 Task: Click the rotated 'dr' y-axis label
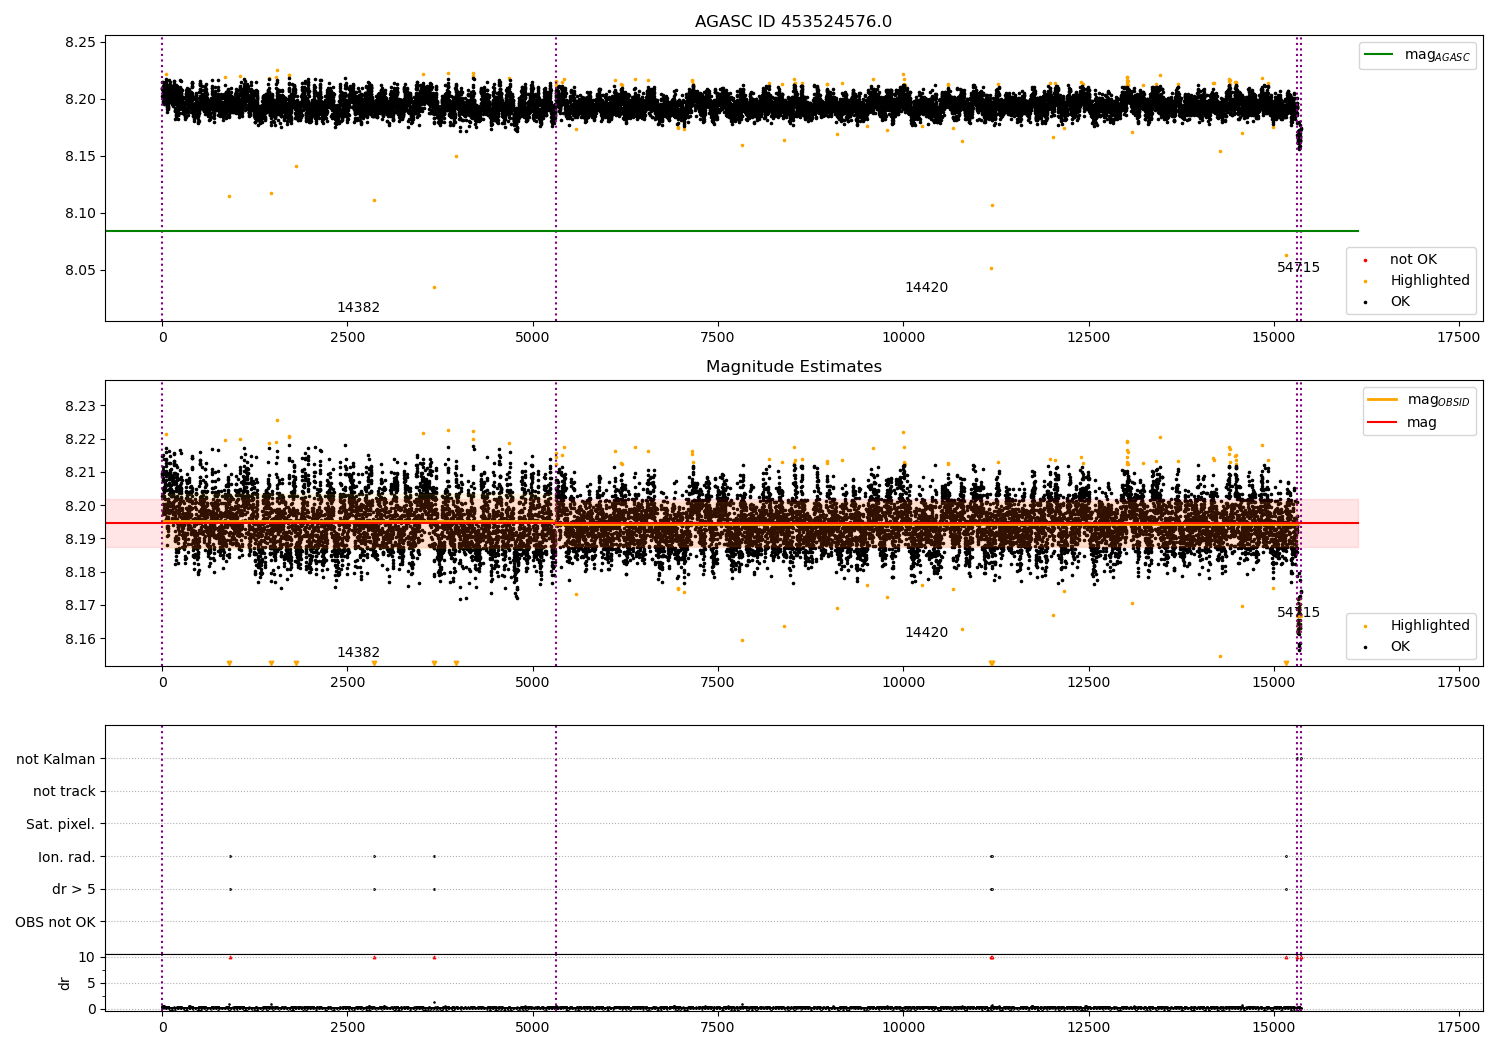tap(65, 983)
